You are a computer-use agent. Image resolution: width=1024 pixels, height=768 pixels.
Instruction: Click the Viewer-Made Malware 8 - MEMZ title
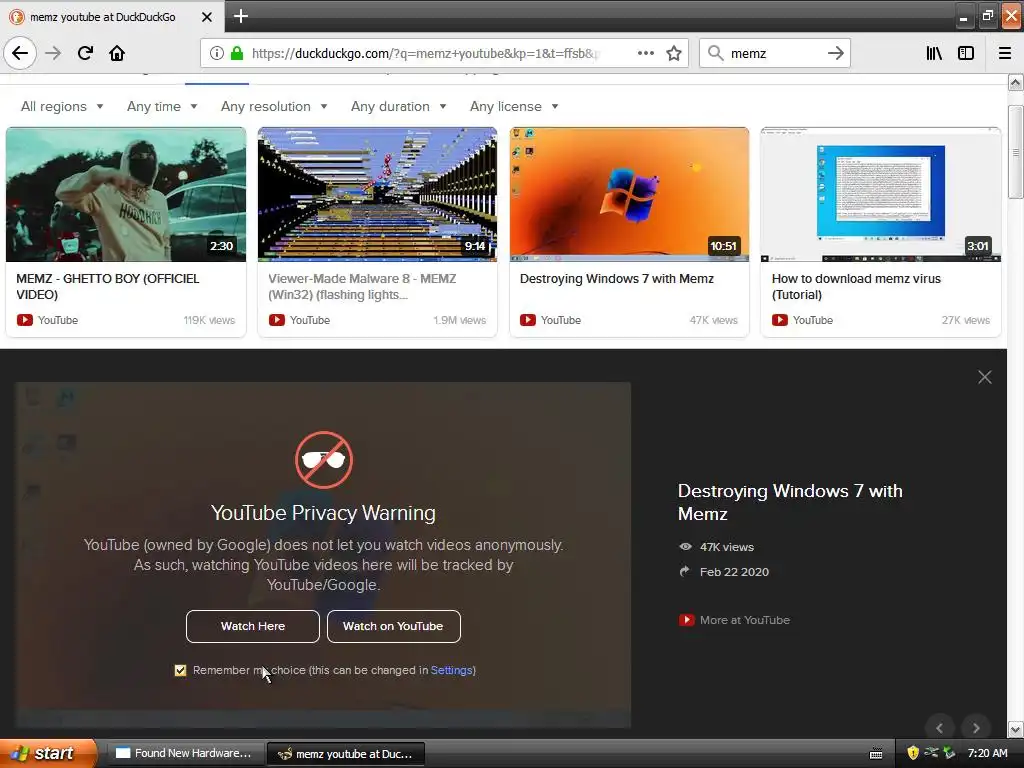(x=362, y=287)
